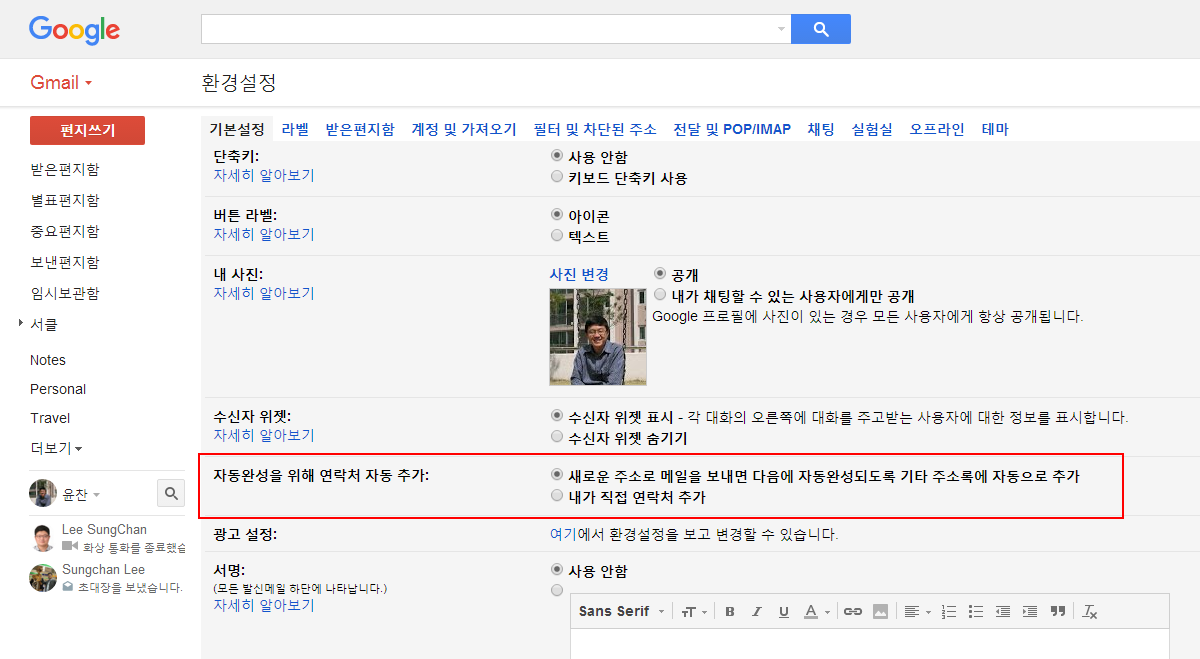Click inside the signature text area
The height and width of the screenshot is (659, 1200).
coord(870,643)
